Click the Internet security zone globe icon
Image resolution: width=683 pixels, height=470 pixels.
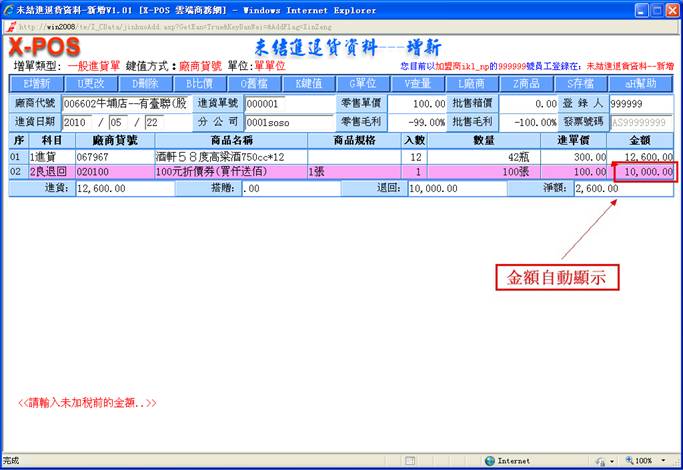pyautogui.click(x=490, y=461)
